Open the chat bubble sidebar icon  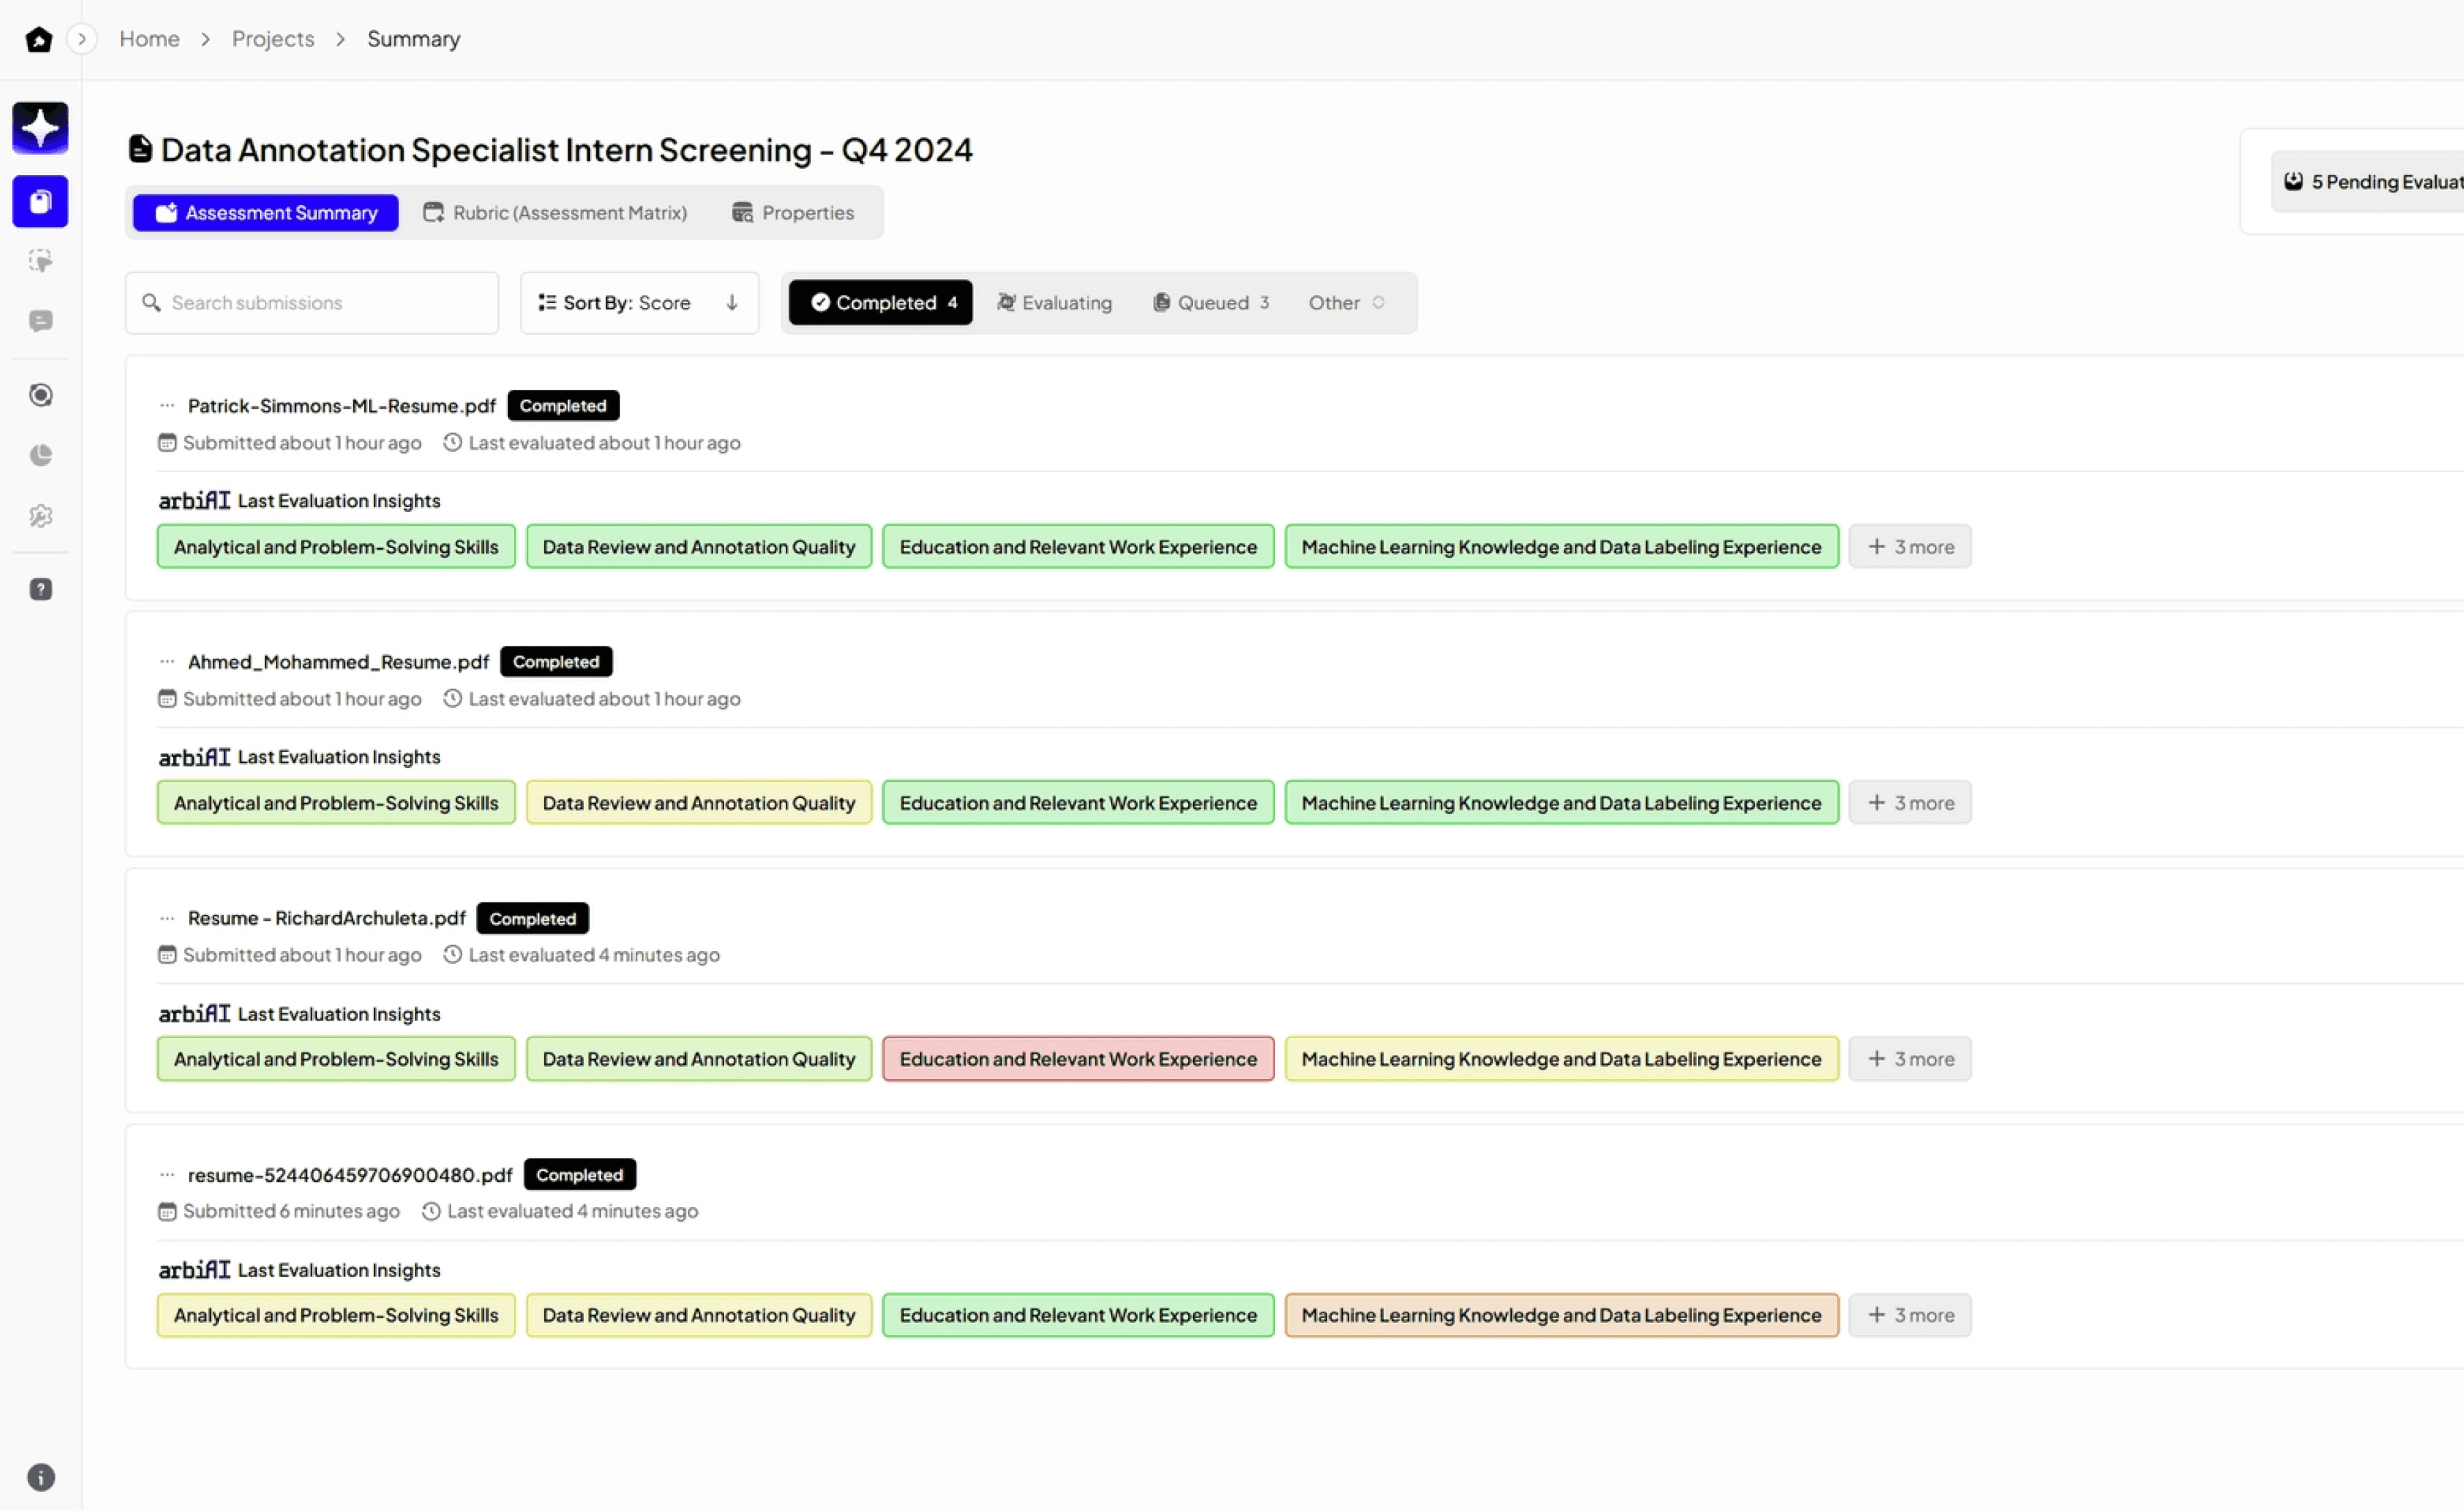click(40, 321)
